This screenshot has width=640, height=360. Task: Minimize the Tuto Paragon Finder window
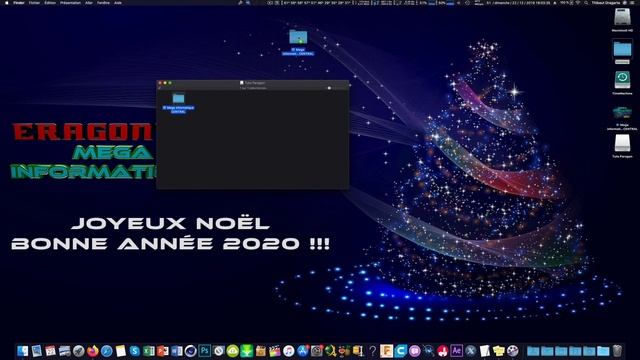click(x=165, y=83)
